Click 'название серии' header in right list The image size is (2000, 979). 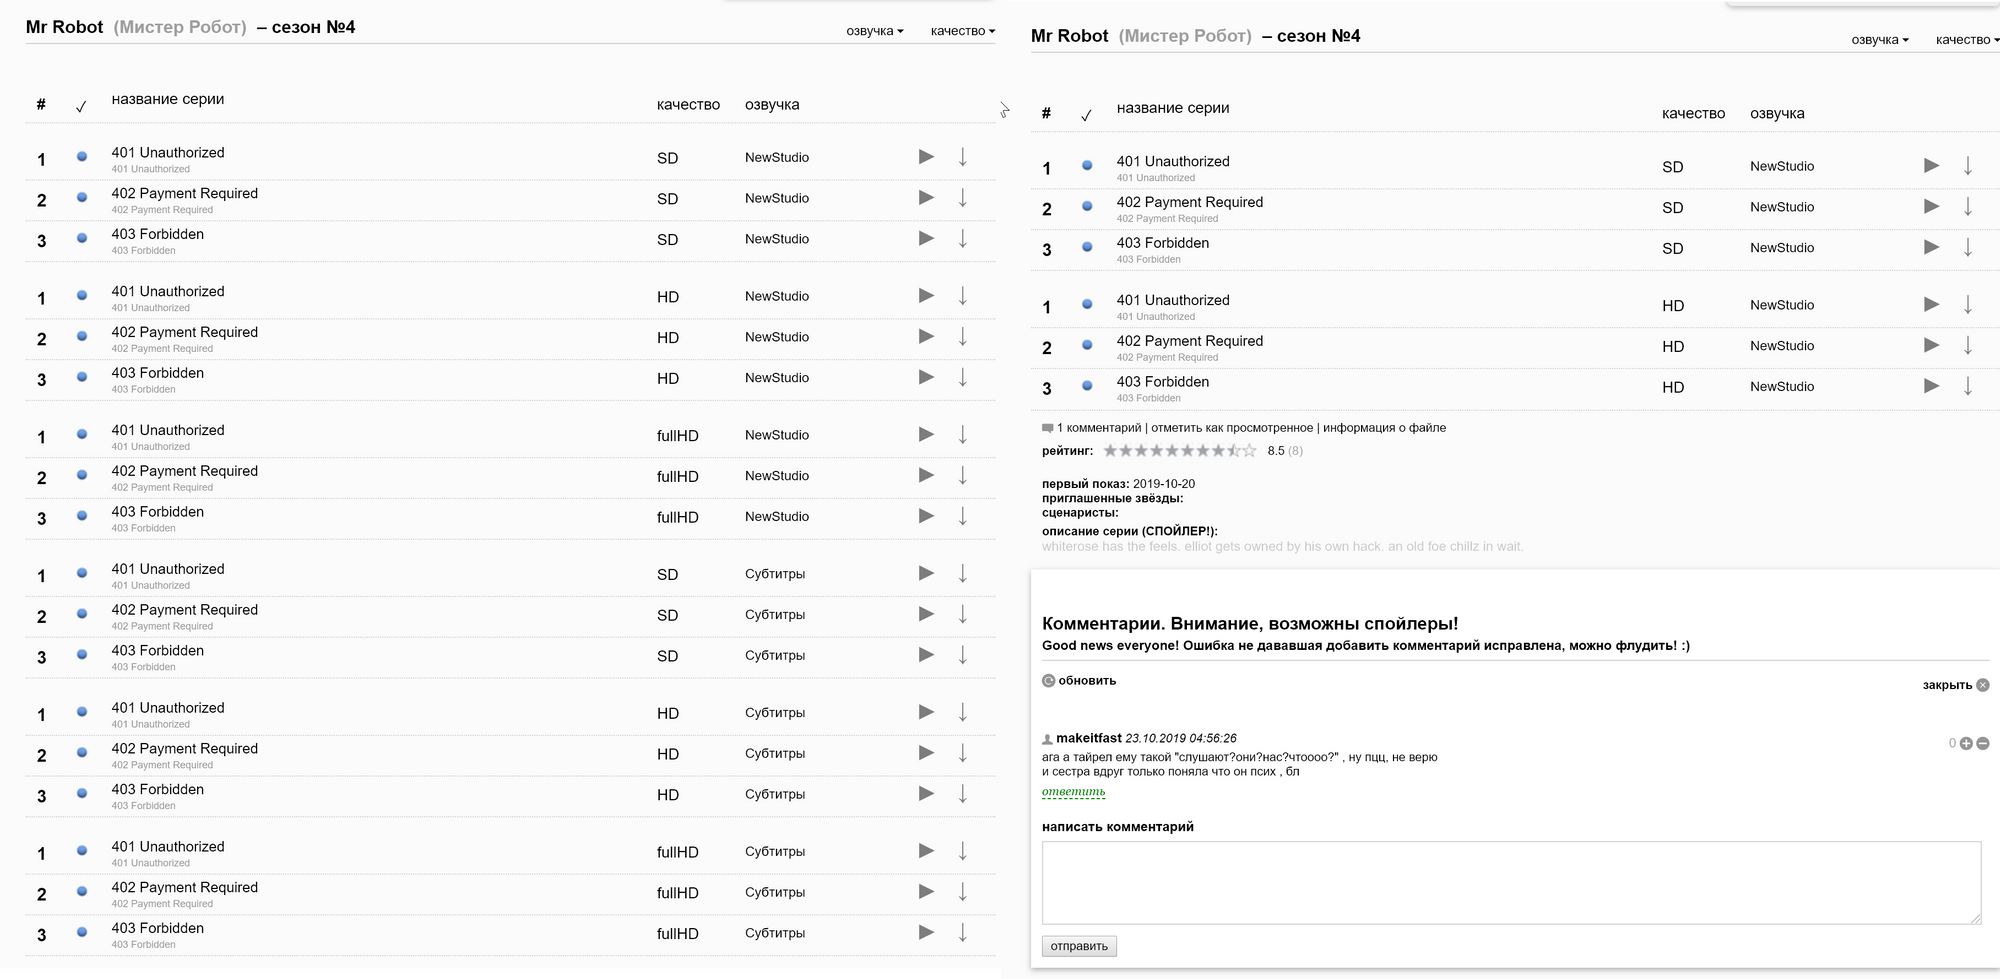click(x=1173, y=108)
